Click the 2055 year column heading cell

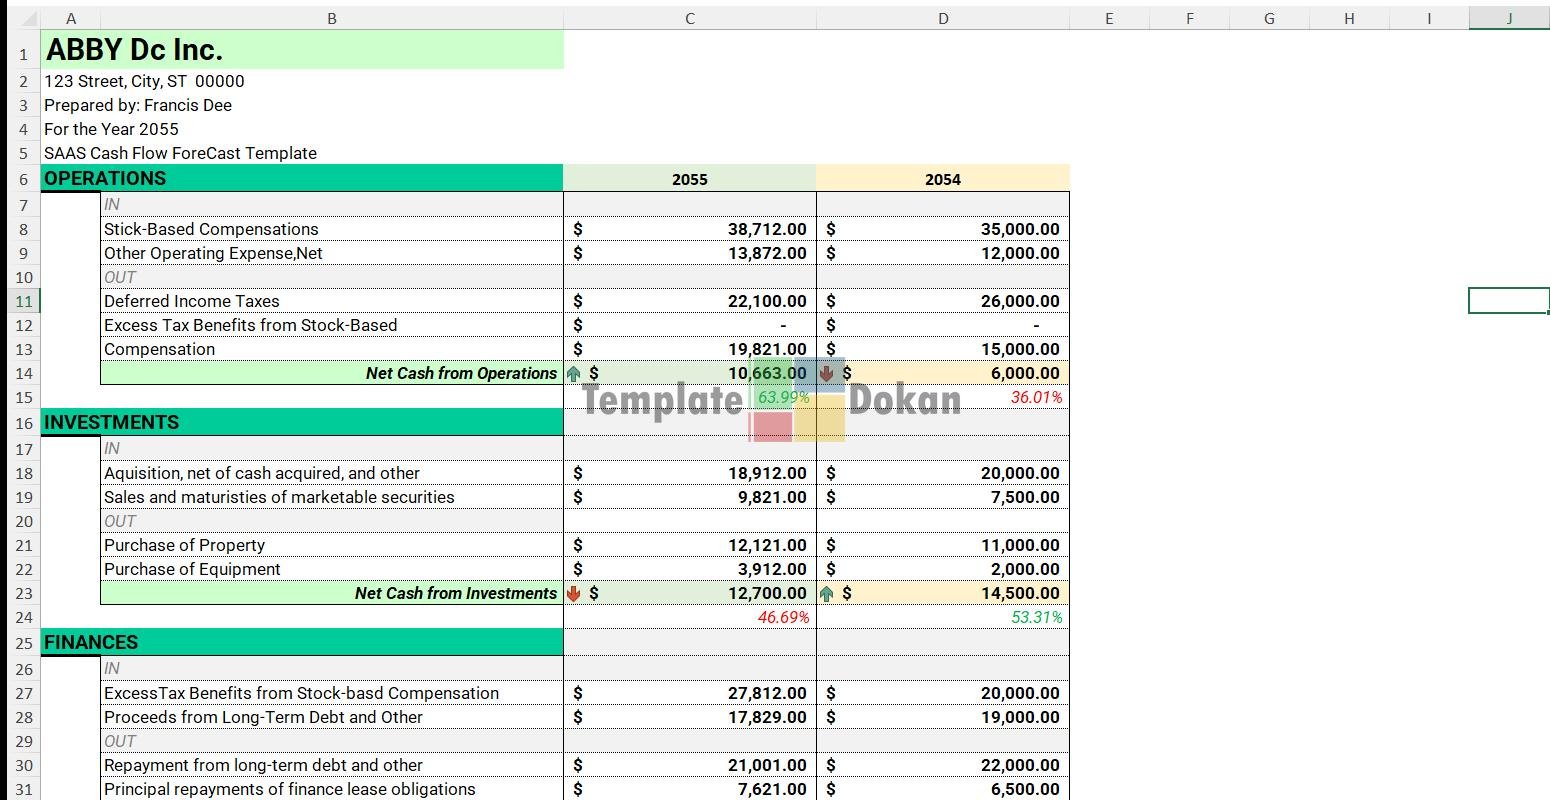[x=689, y=179]
